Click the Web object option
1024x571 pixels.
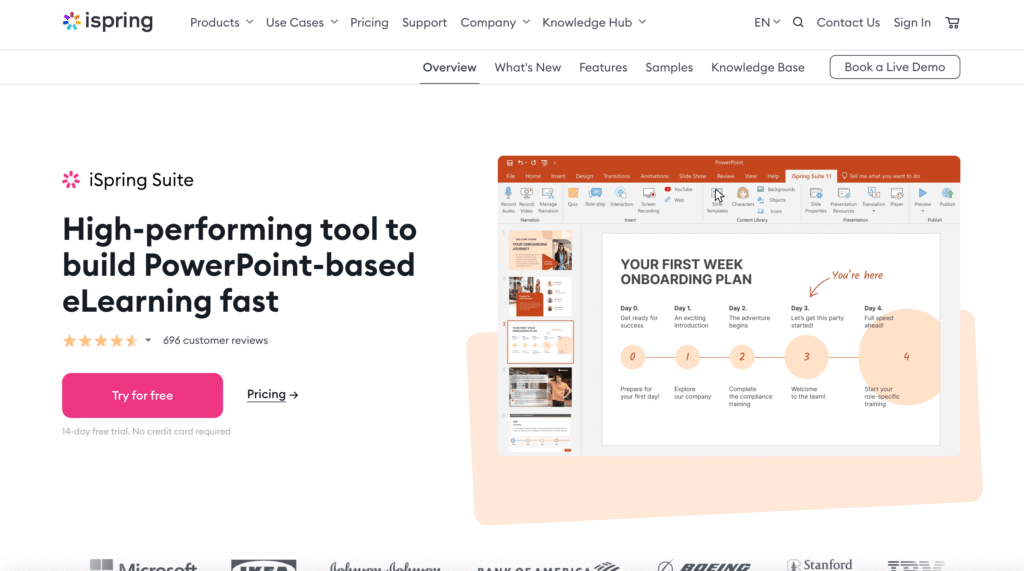click(675, 200)
